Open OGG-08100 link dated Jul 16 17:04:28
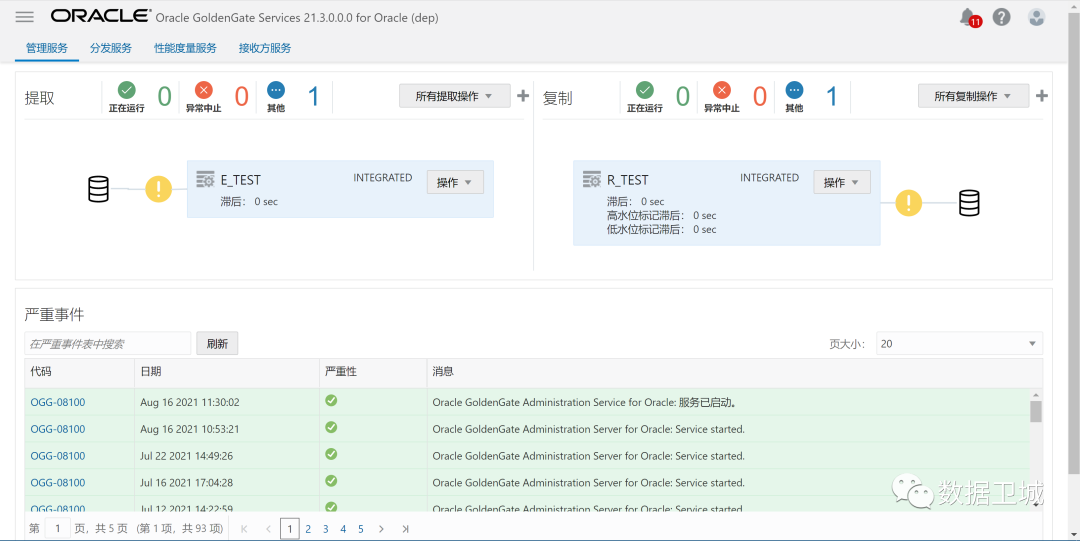 tap(58, 482)
